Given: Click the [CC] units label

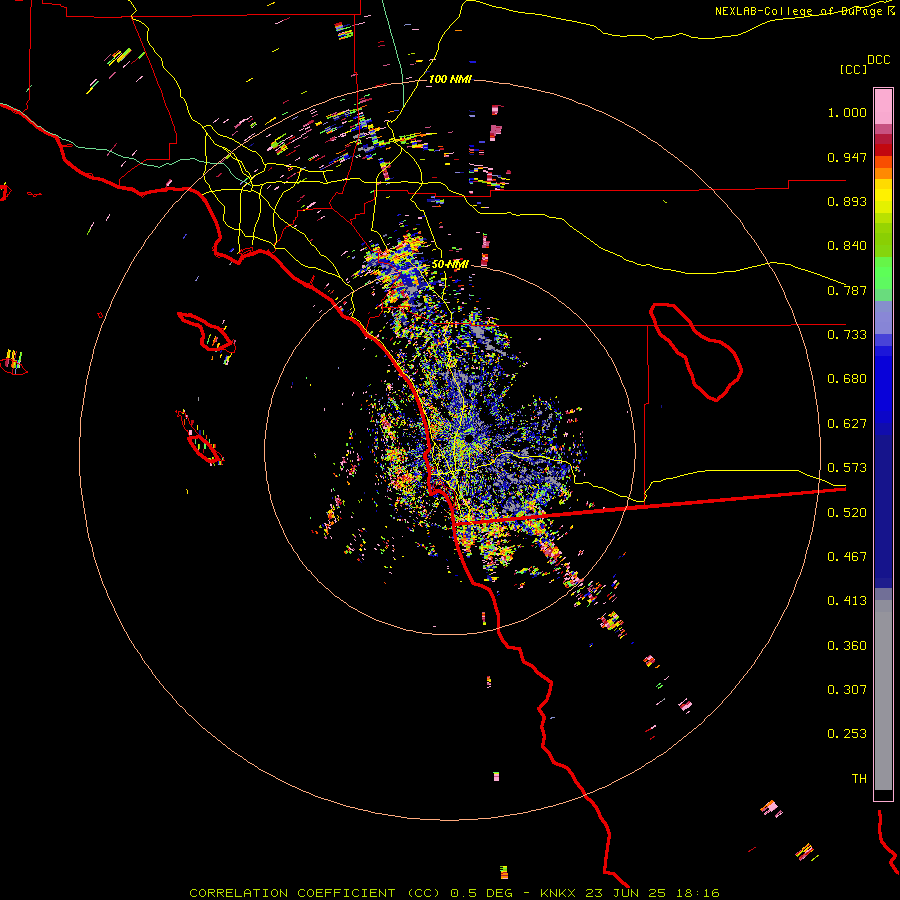Looking at the screenshot, I should click(x=854, y=69).
